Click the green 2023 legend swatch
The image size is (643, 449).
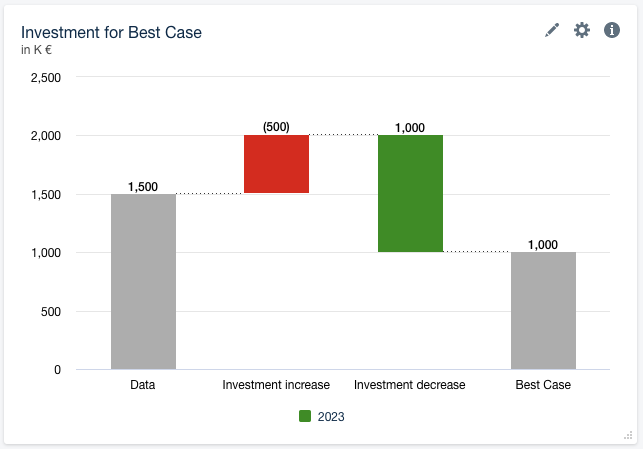[x=305, y=416]
